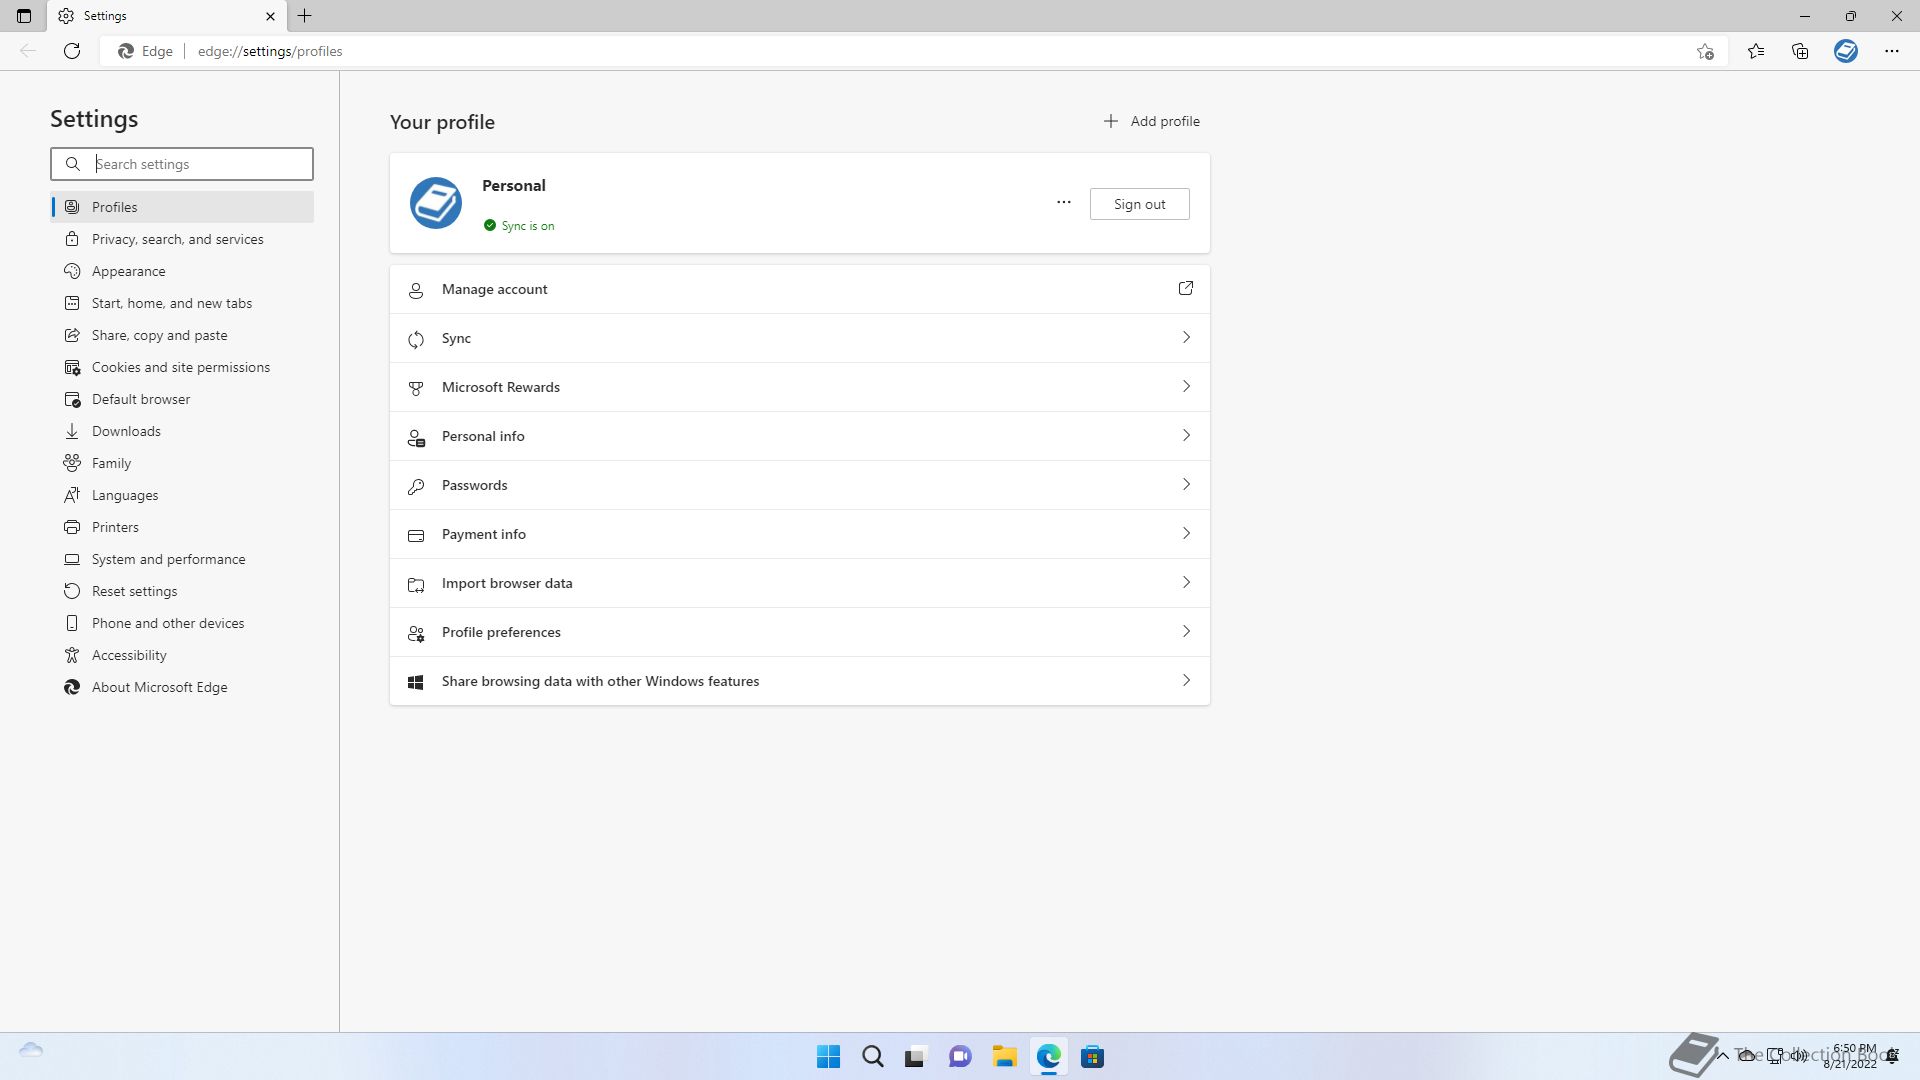Open File Explorer from taskbar
The width and height of the screenshot is (1920, 1080).
[1004, 1057]
